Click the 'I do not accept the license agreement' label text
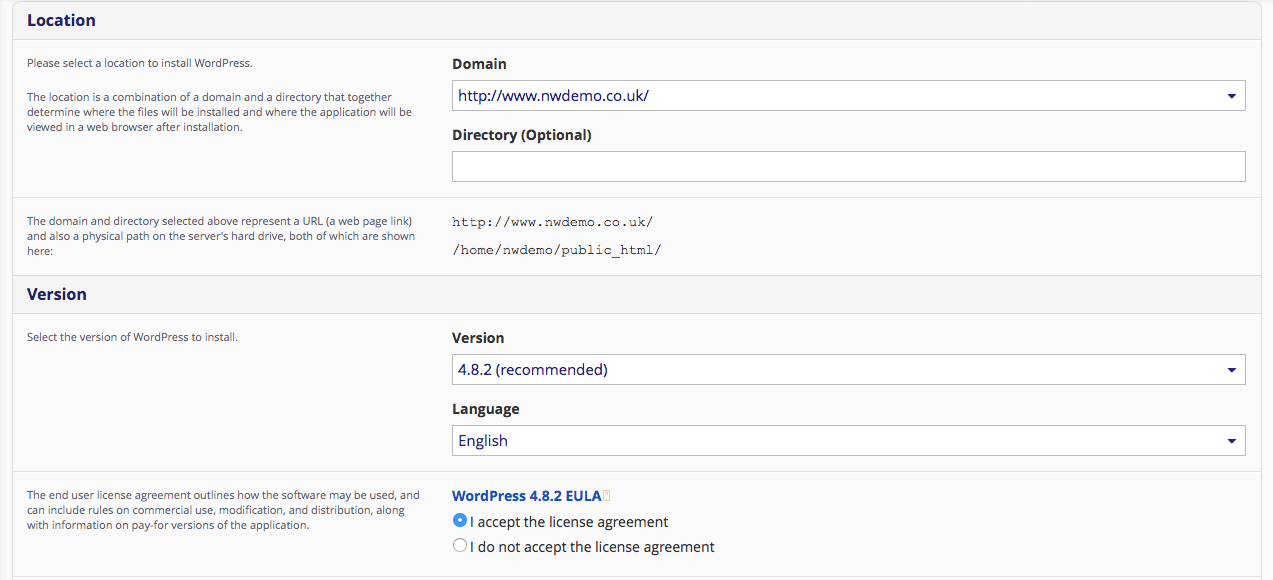The width and height of the screenshot is (1273, 580). pyautogui.click(x=592, y=547)
